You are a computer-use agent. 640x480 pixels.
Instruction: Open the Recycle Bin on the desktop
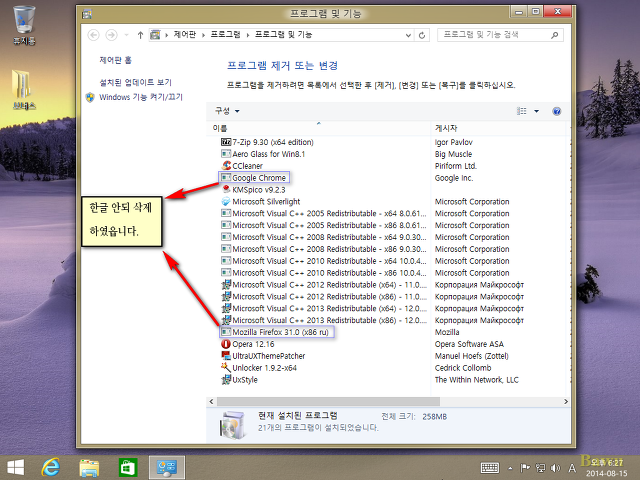click(x=24, y=25)
